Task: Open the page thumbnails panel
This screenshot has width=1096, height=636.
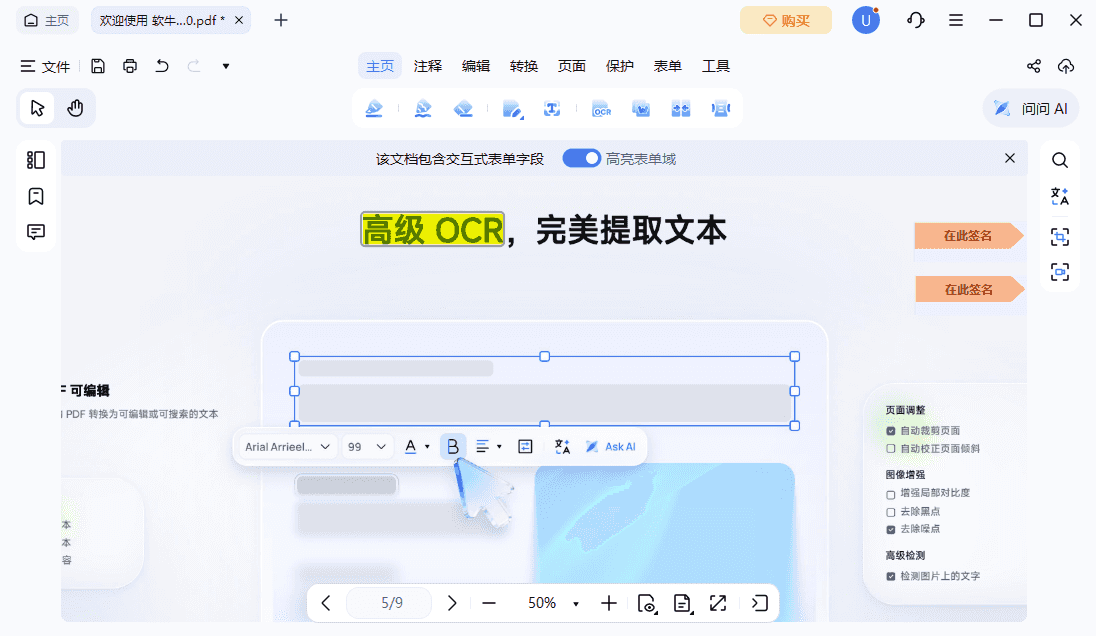Action: coord(36,160)
